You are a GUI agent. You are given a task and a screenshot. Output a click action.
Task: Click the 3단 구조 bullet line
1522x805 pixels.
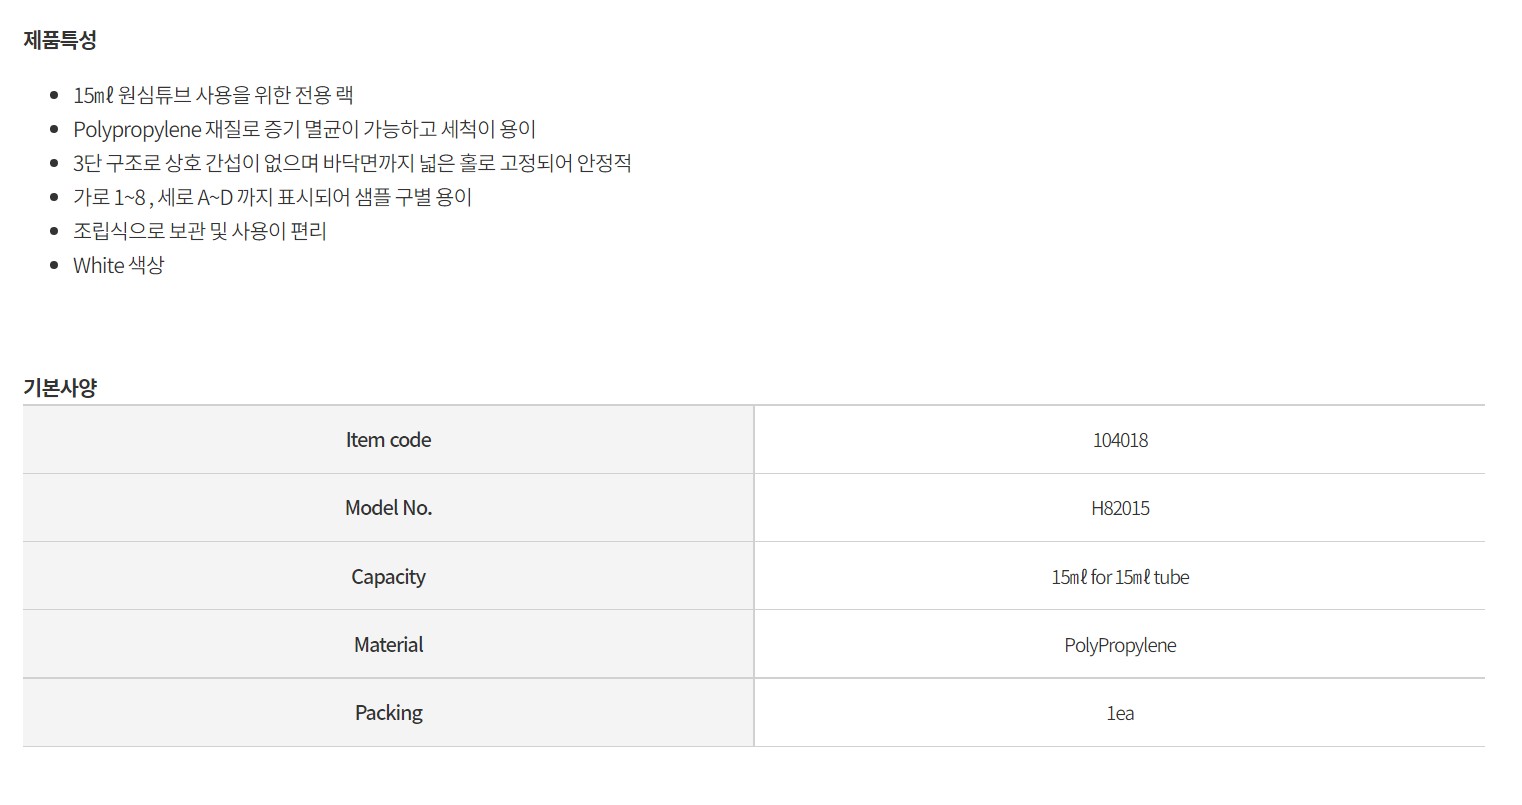pyautogui.click(x=352, y=163)
